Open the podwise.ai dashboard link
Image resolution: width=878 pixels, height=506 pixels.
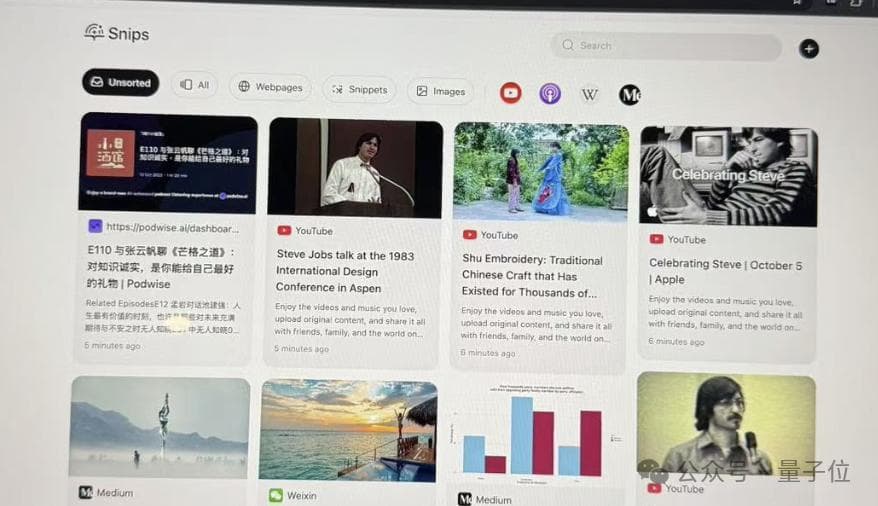(174, 227)
